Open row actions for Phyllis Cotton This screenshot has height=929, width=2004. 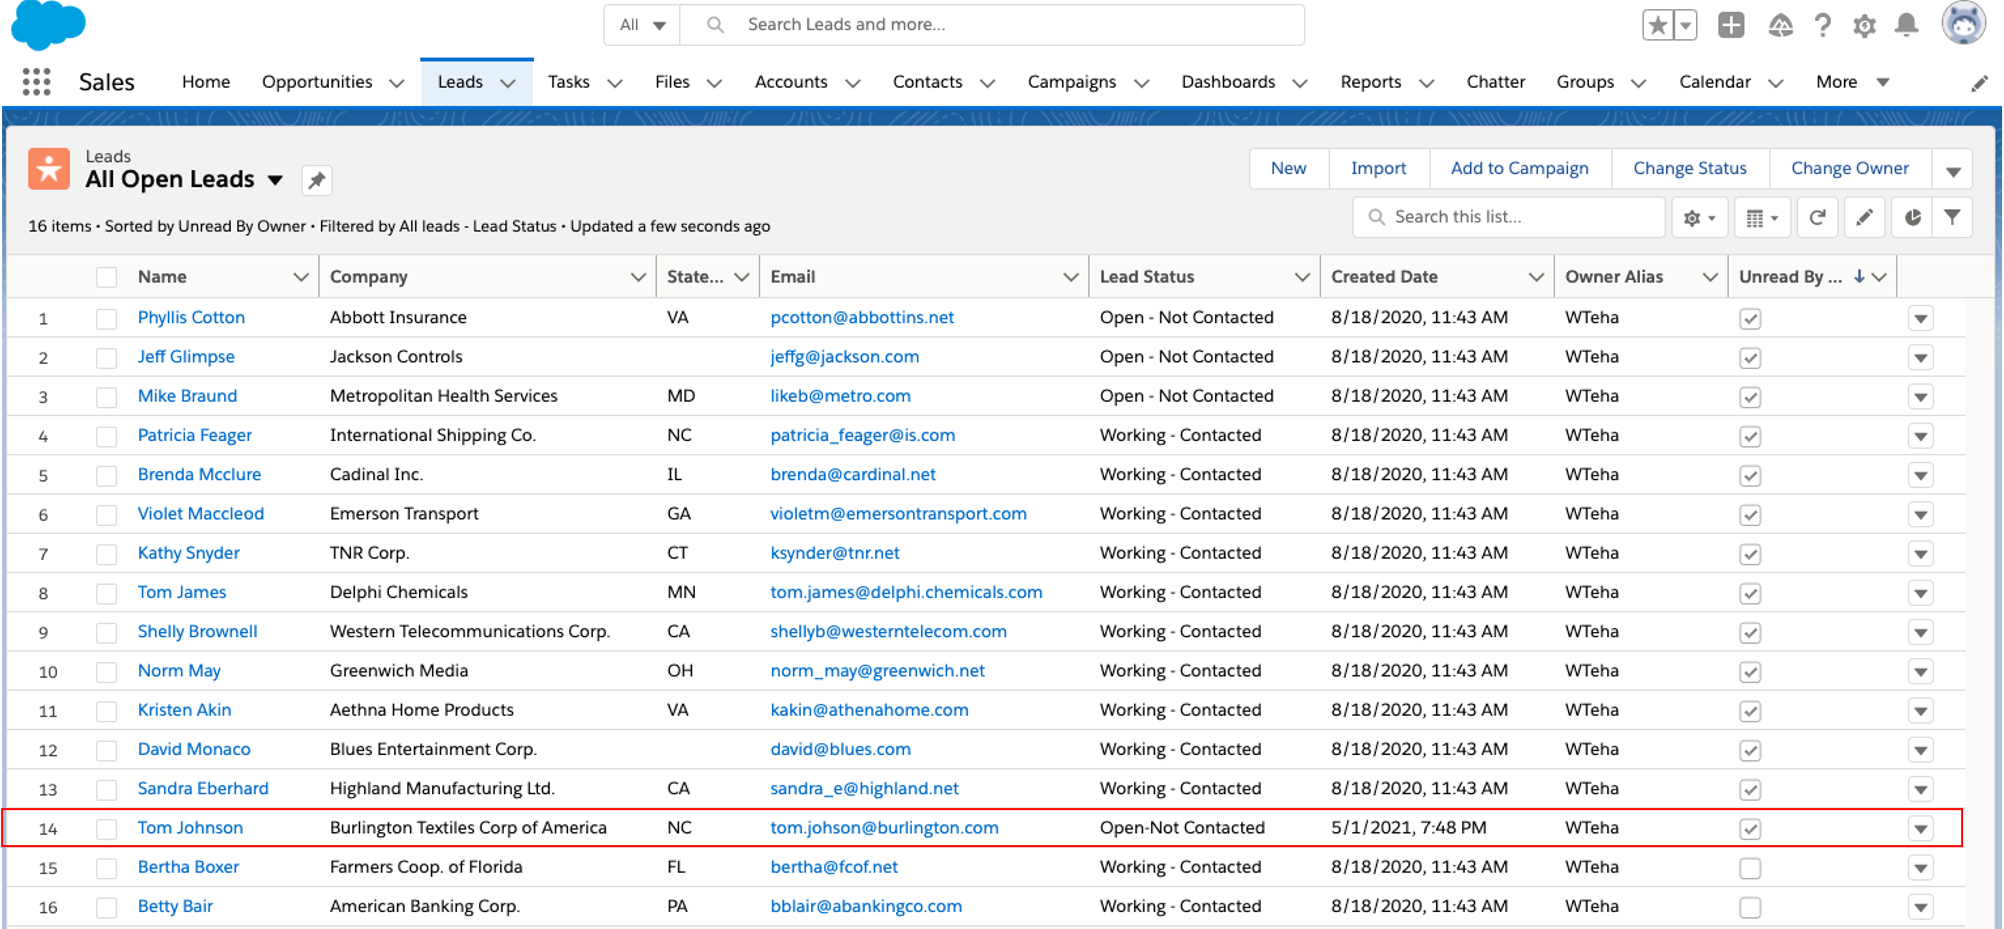coord(1920,319)
